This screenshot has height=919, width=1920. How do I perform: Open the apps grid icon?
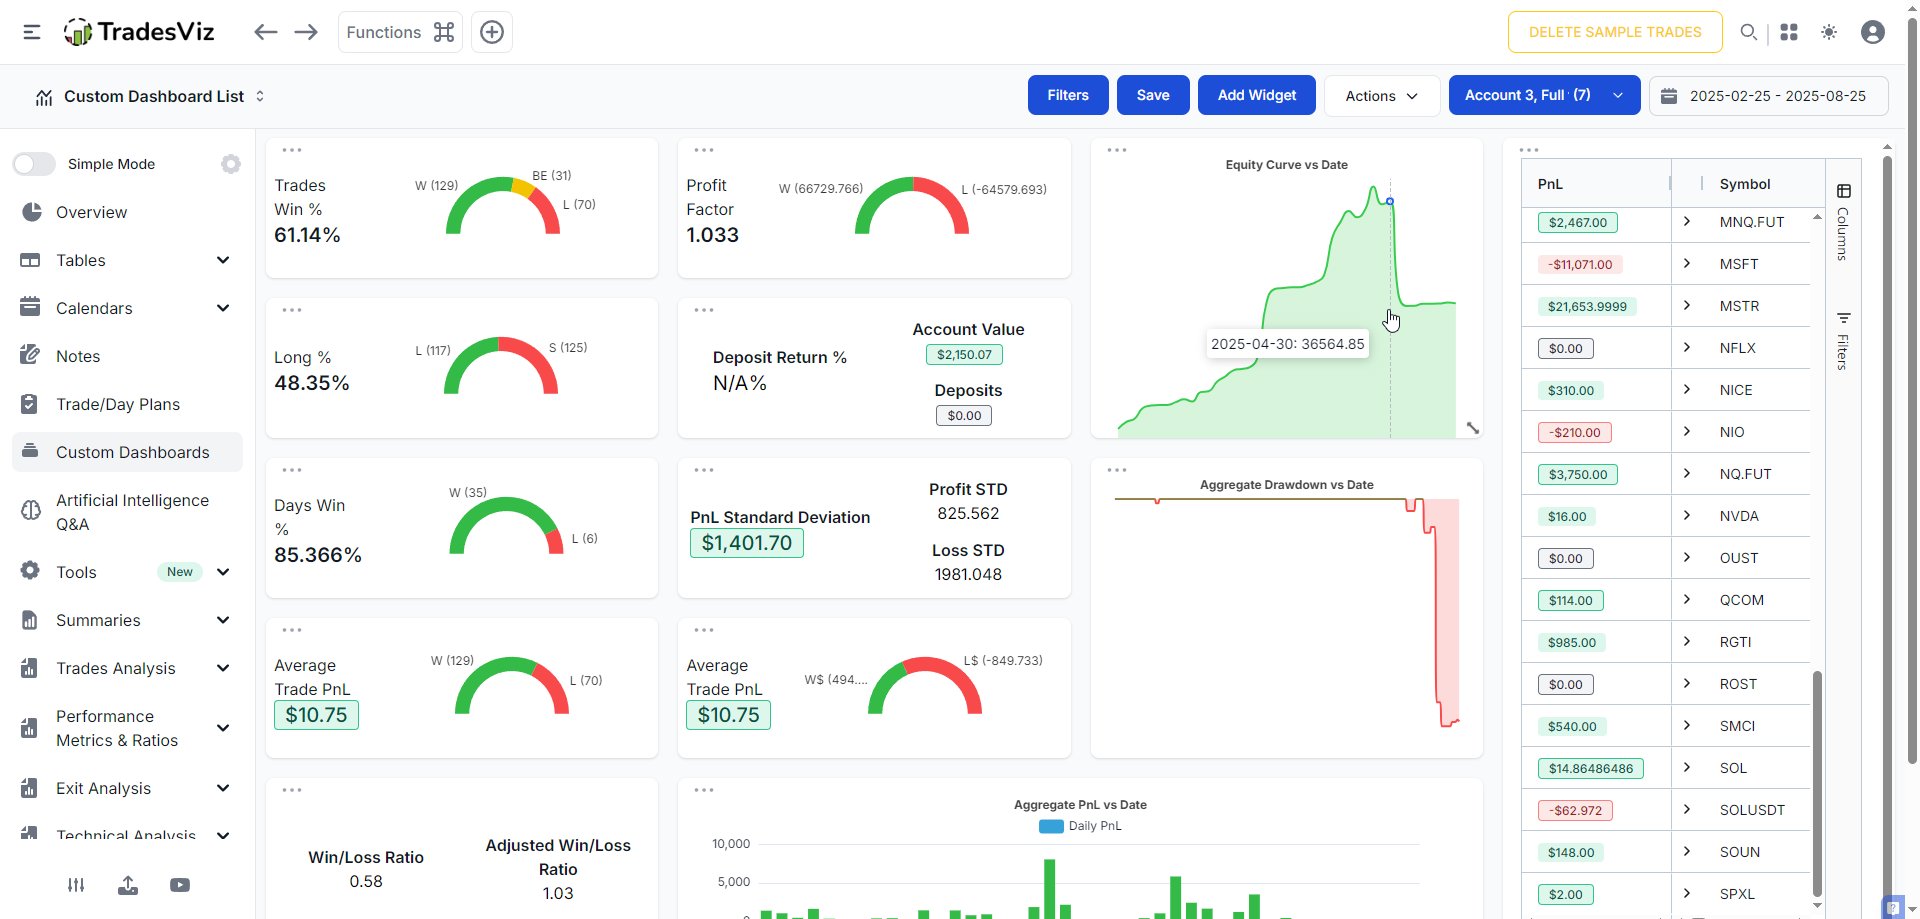click(x=1789, y=32)
